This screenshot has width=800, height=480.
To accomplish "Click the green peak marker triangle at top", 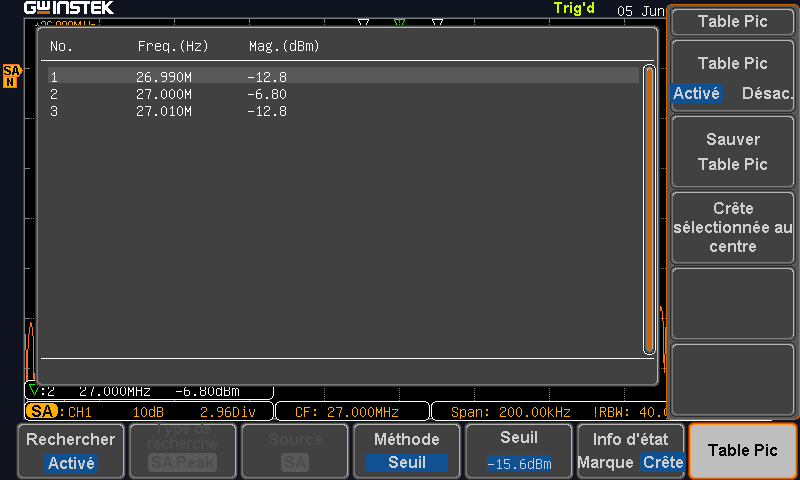I will pyautogui.click(x=399, y=22).
